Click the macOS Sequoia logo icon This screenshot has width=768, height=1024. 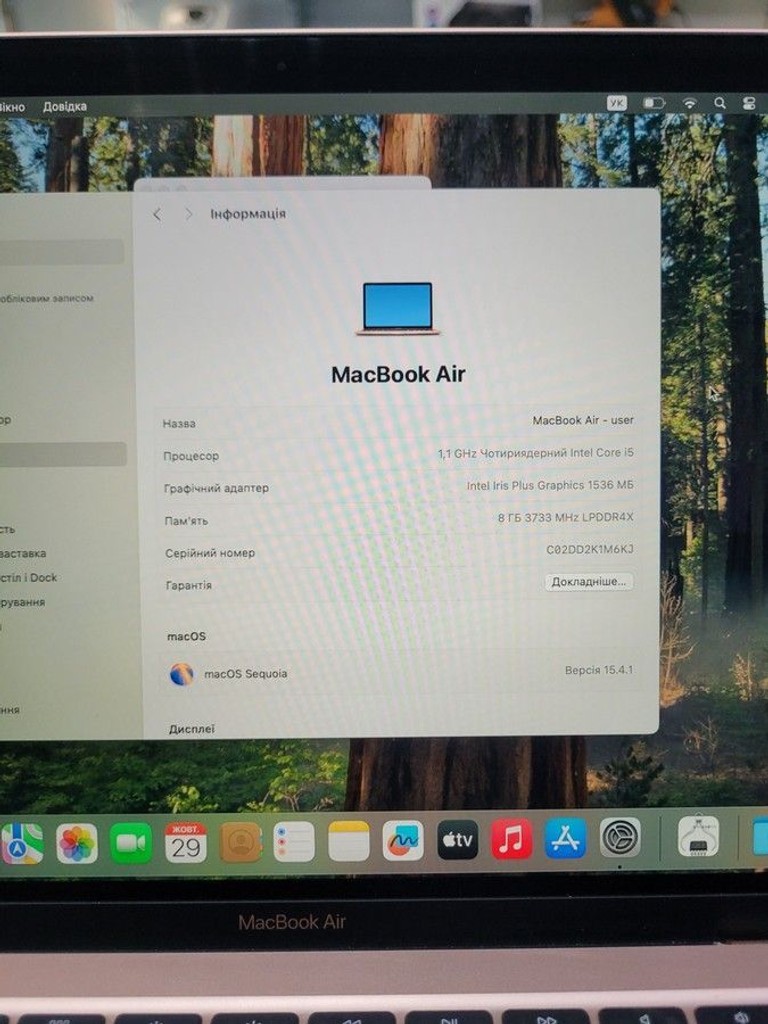click(182, 674)
